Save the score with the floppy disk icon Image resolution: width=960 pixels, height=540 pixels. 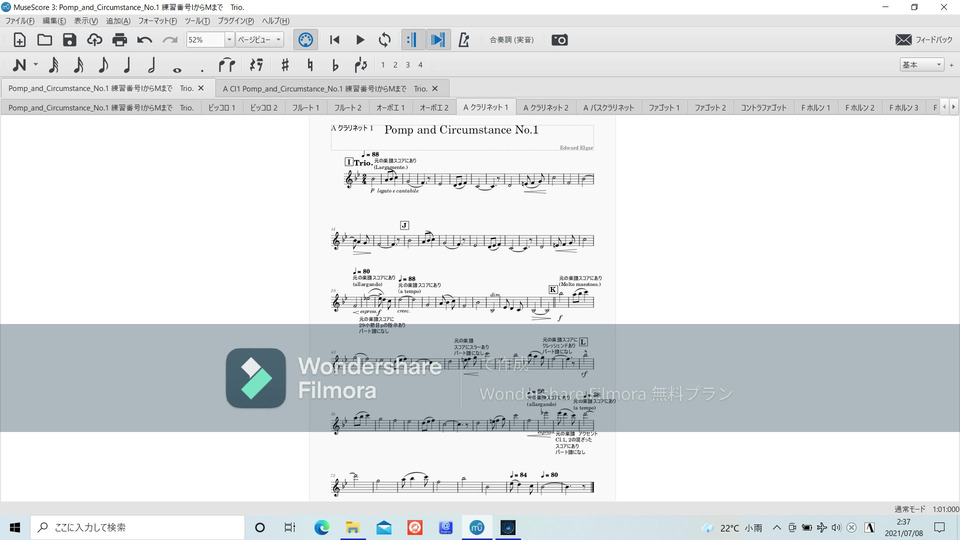tap(69, 40)
